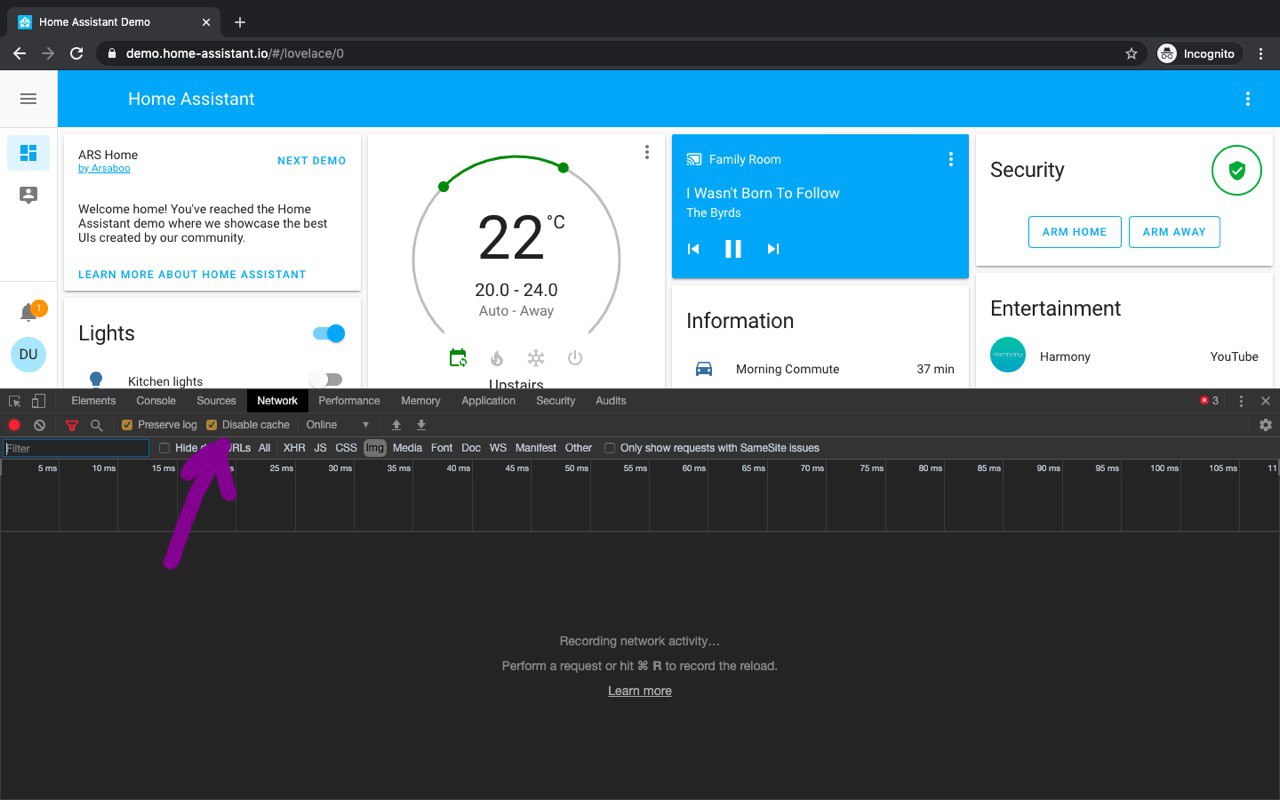Click the Harmony remote icon
Viewport: 1280px width, 800px height.
1008,355
